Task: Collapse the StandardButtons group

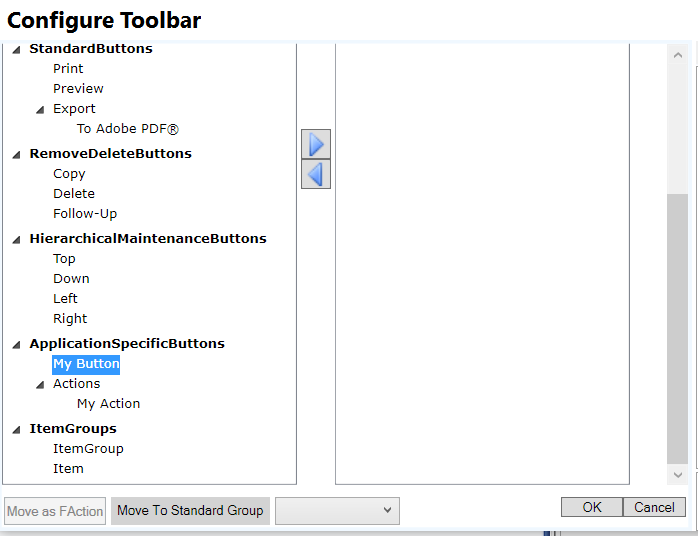Action: pyautogui.click(x=16, y=50)
